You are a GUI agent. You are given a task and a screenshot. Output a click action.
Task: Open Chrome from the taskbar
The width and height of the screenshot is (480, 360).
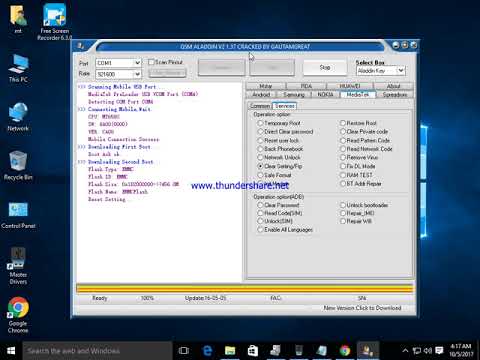345,351
